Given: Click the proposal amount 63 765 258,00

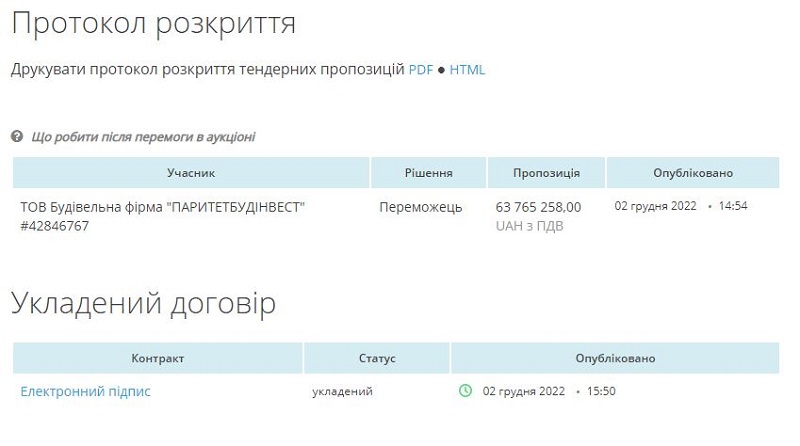Looking at the screenshot, I should [538, 207].
